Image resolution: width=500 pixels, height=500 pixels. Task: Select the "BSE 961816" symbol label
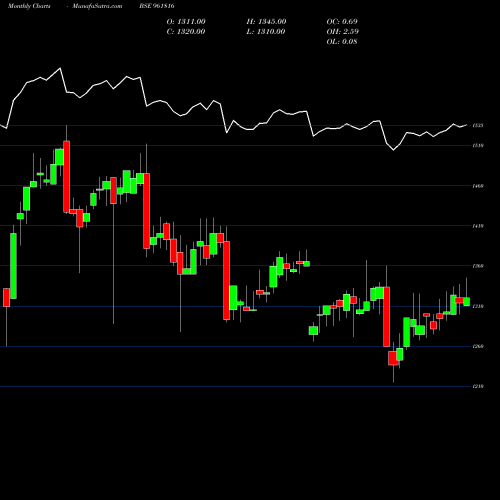157,6
